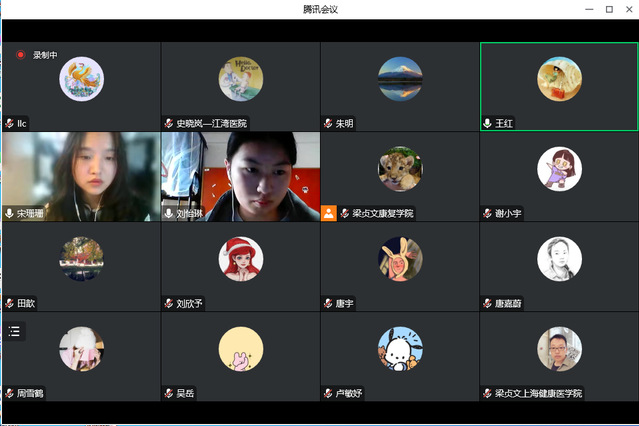Click the mic icon beside 史晓岚—江湾医院
The image size is (639, 426).
click(x=169, y=124)
